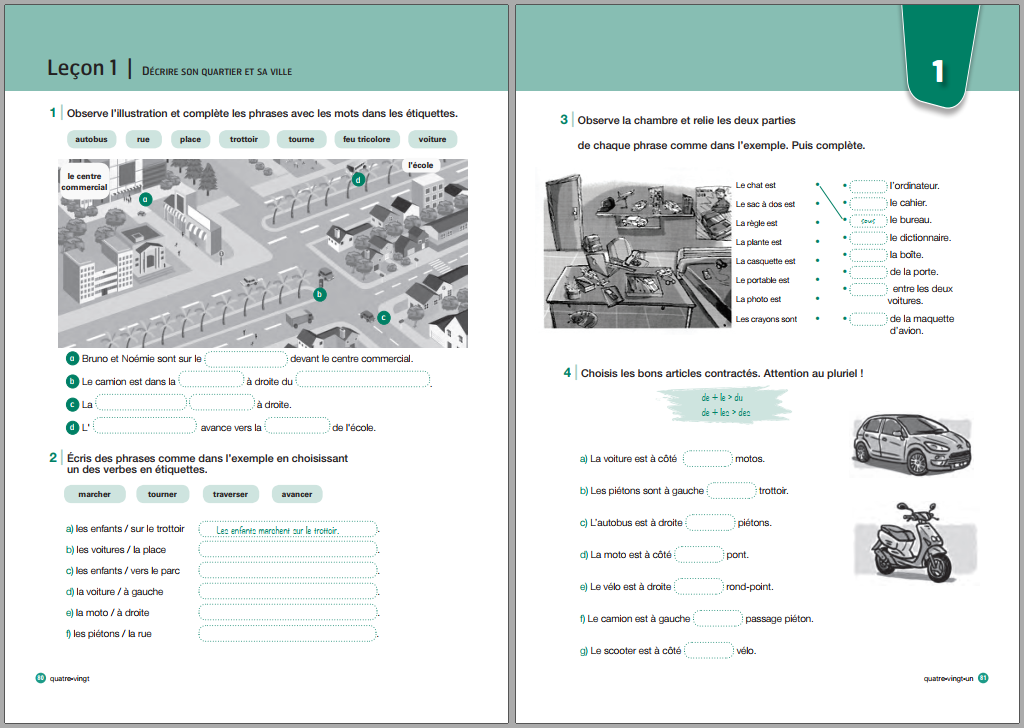Viewport: 1024px width, 728px height.
Task: Click the 'voiture' word label
Action: click(432, 139)
